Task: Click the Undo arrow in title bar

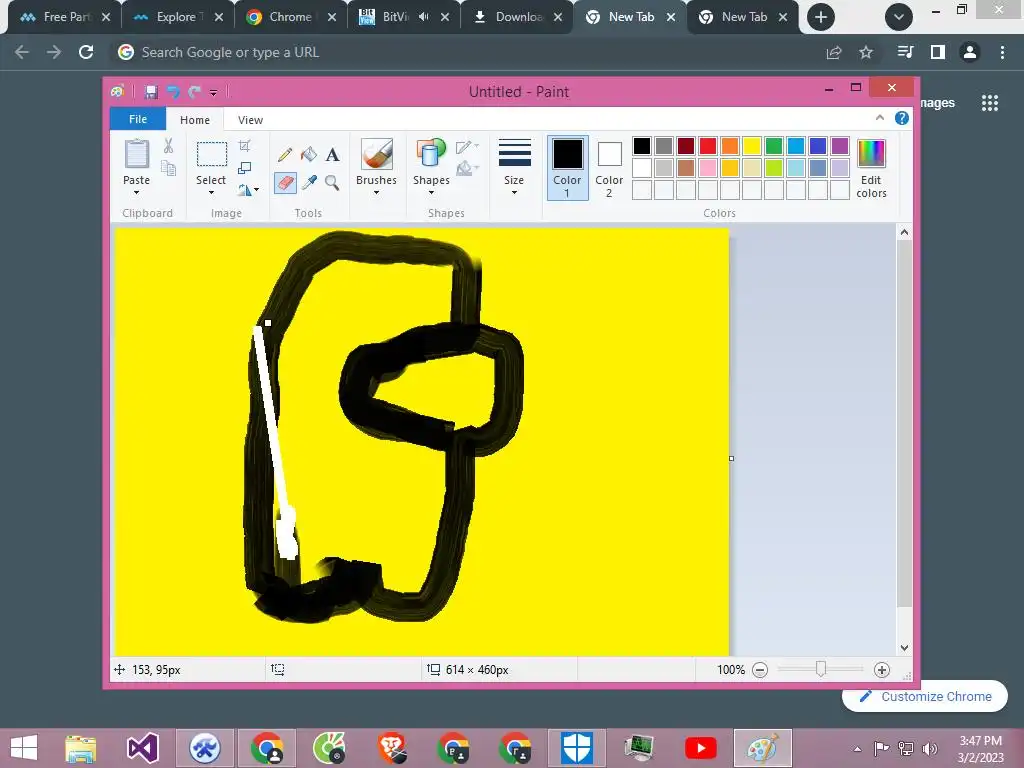Action: [173, 92]
